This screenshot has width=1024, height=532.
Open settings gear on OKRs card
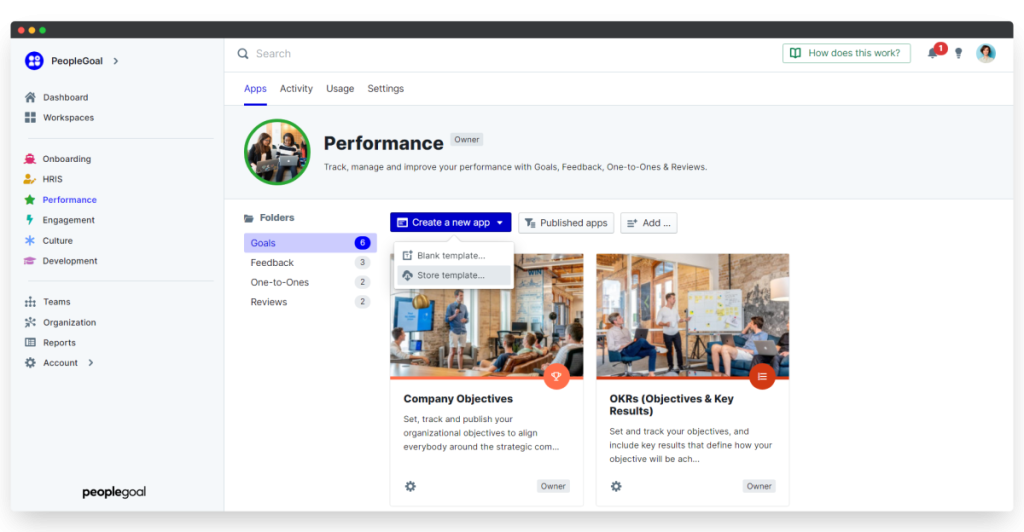pyautogui.click(x=616, y=486)
